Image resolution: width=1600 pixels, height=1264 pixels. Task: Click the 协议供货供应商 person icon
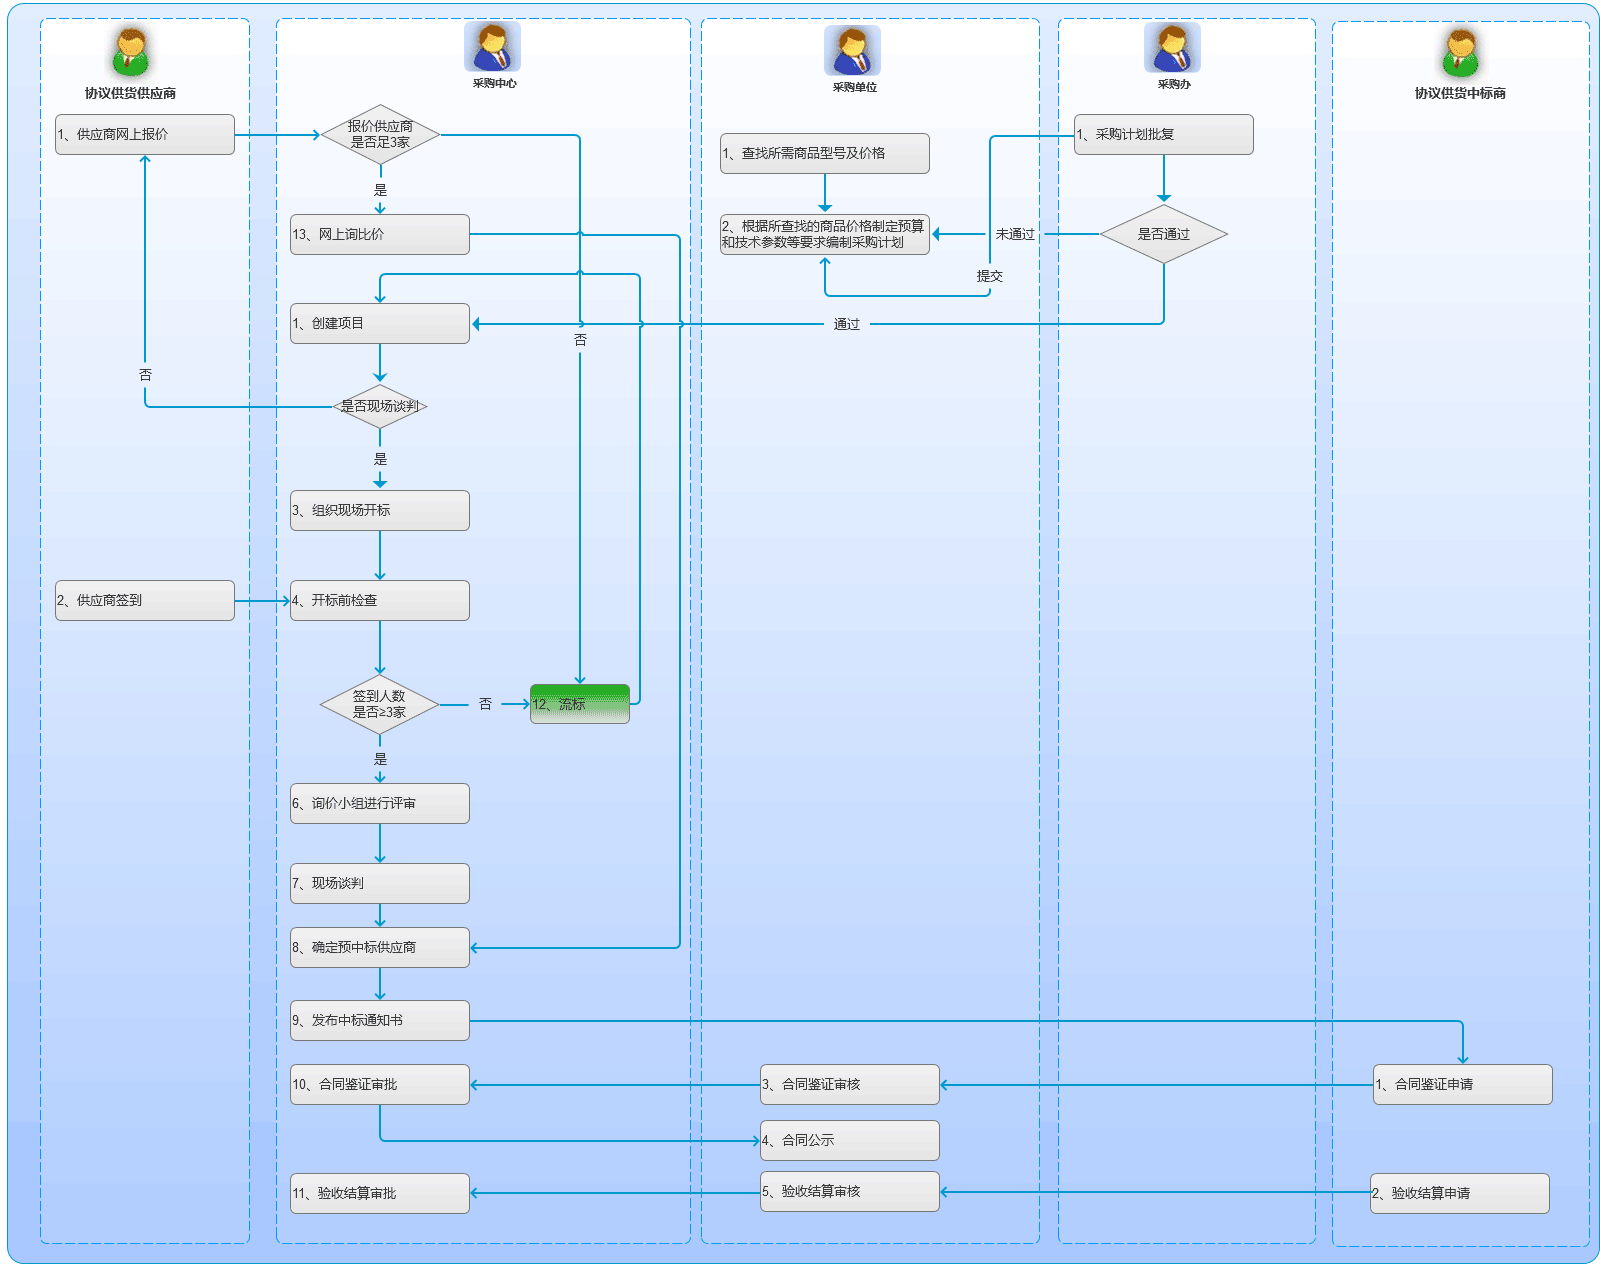click(130, 52)
